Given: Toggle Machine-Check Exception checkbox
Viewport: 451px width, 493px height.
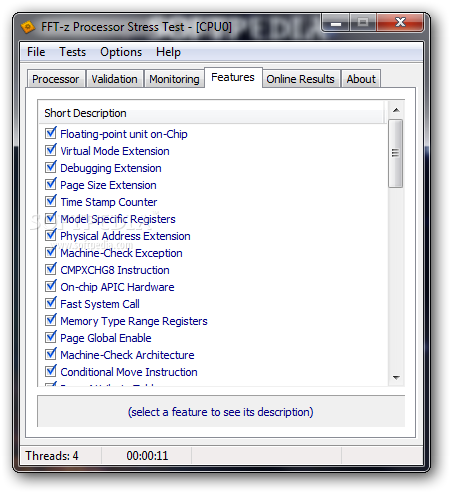Looking at the screenshot, I should (x=51, y=252).
